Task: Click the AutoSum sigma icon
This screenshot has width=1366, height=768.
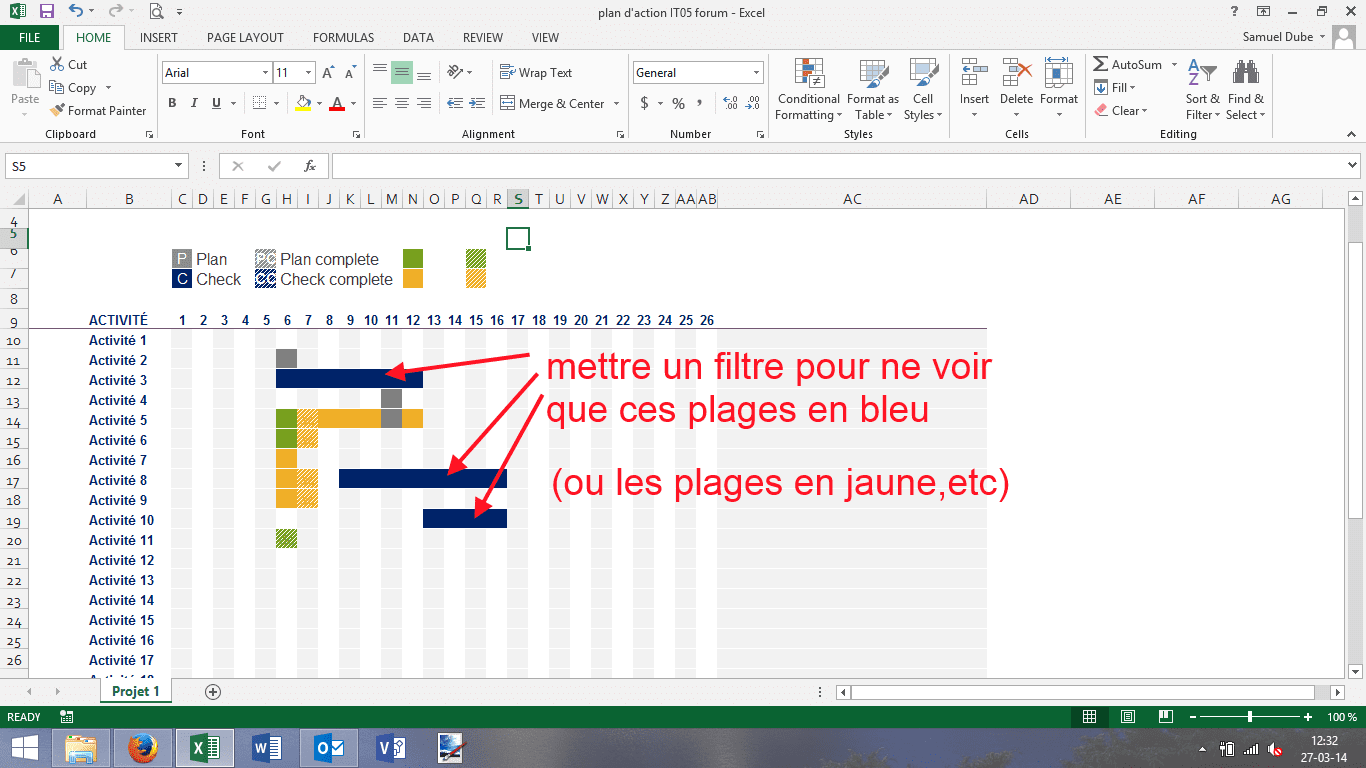Action: [x=1101, y=65]
